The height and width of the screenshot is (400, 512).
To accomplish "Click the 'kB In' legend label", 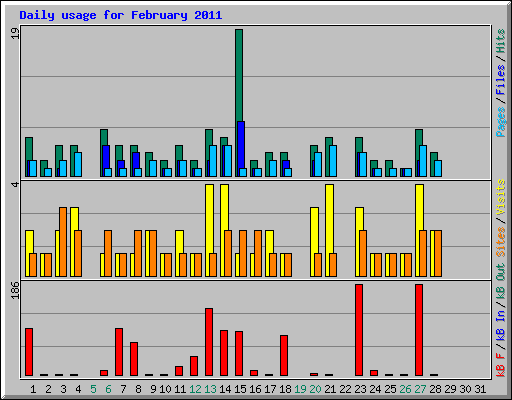I will coord(501,325).
